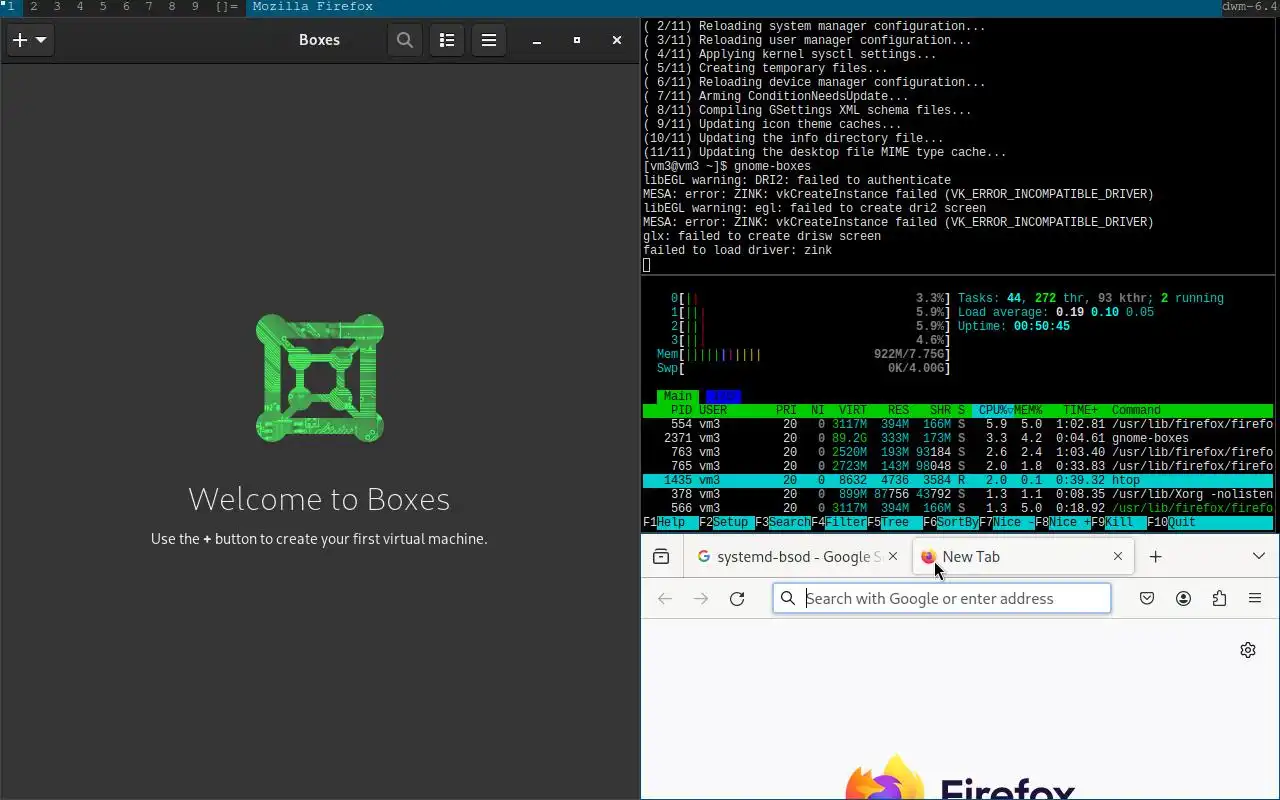This screenshot has width=1280, height=800.
Task: Click the F3 Search button in htop
Action: tap(783, 522)
